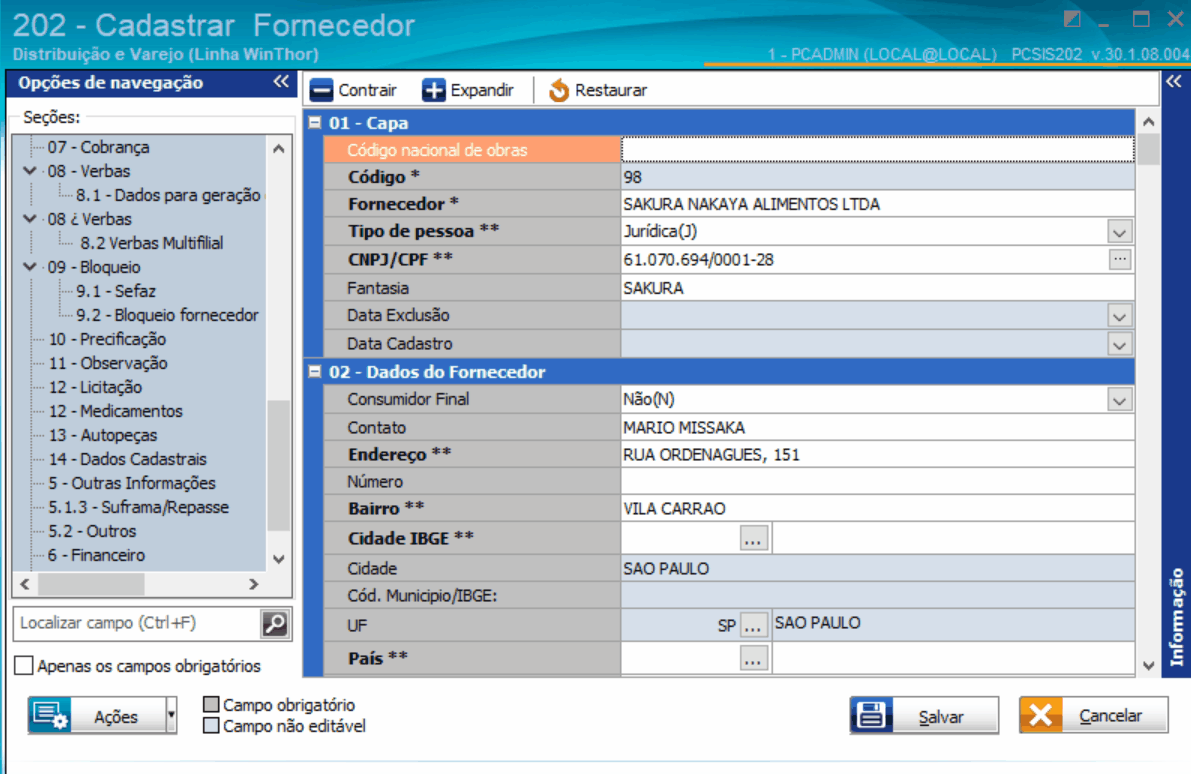
Task: Select 5 - Outras Informações section
Action: 131,483
